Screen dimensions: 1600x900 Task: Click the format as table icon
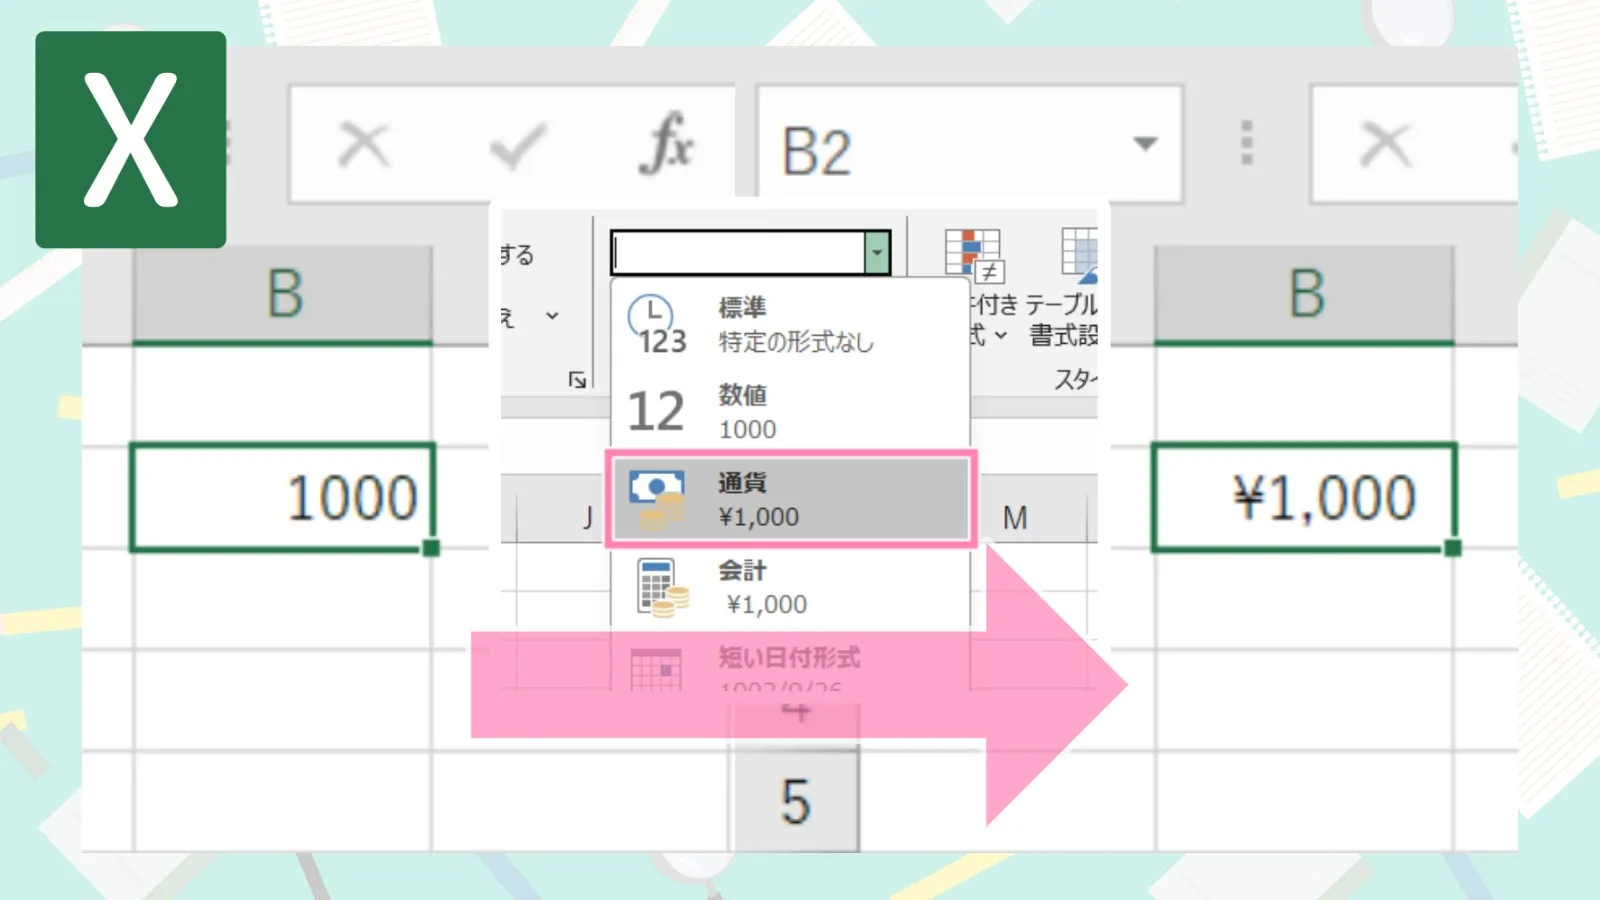[x=1079, y=253]
